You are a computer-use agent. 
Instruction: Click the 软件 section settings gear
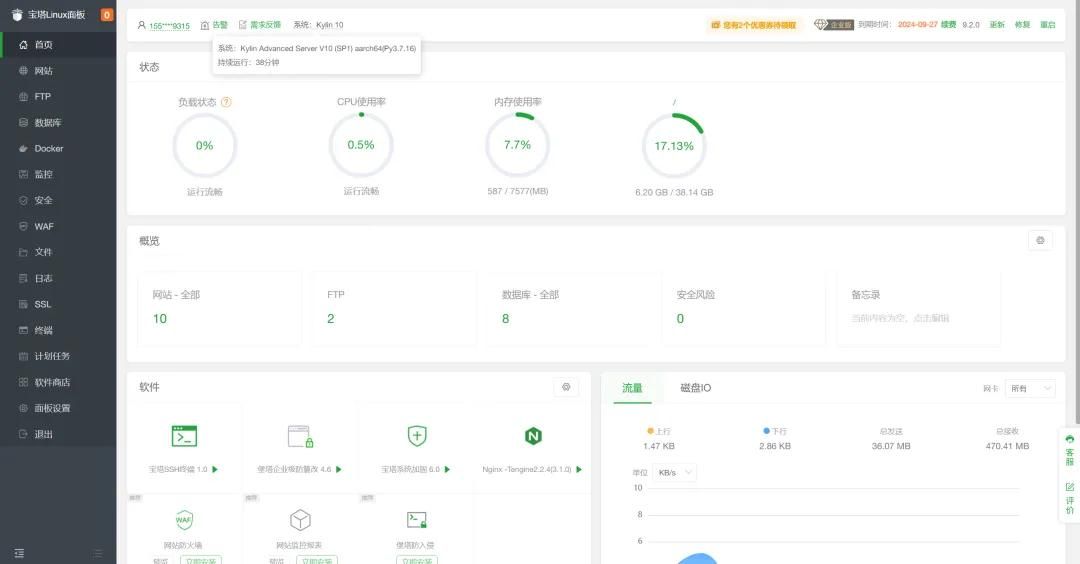coord(566,387)
